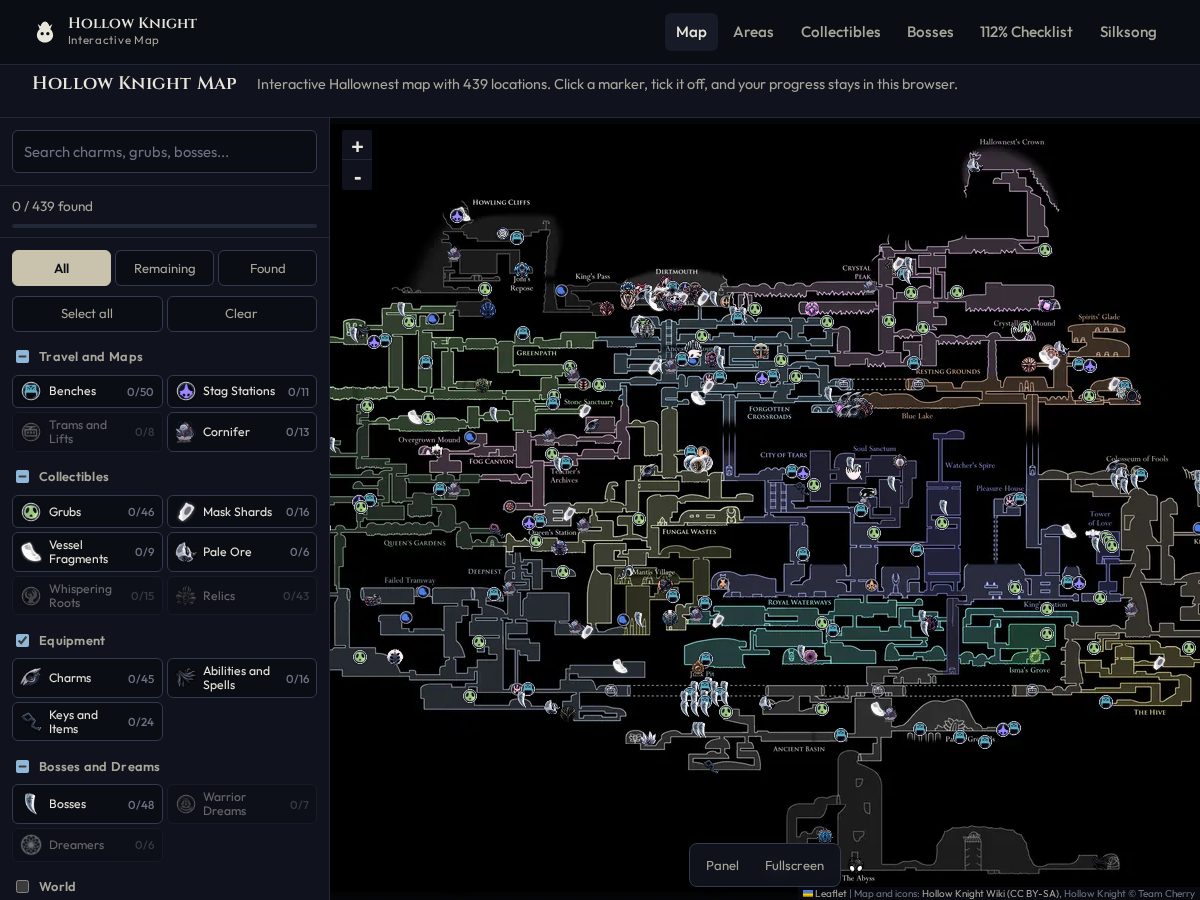
Task: Toggle the Grubs category filter
Action: tap(87, 512)
